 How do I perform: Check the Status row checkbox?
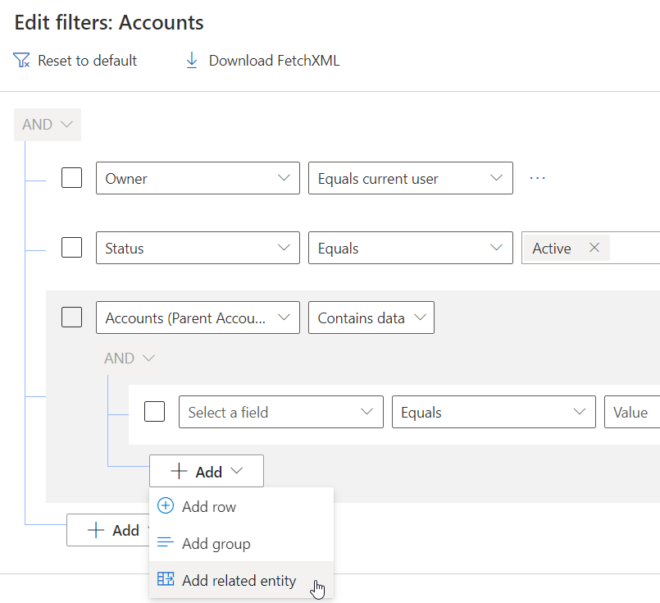[x=72, y=248]
